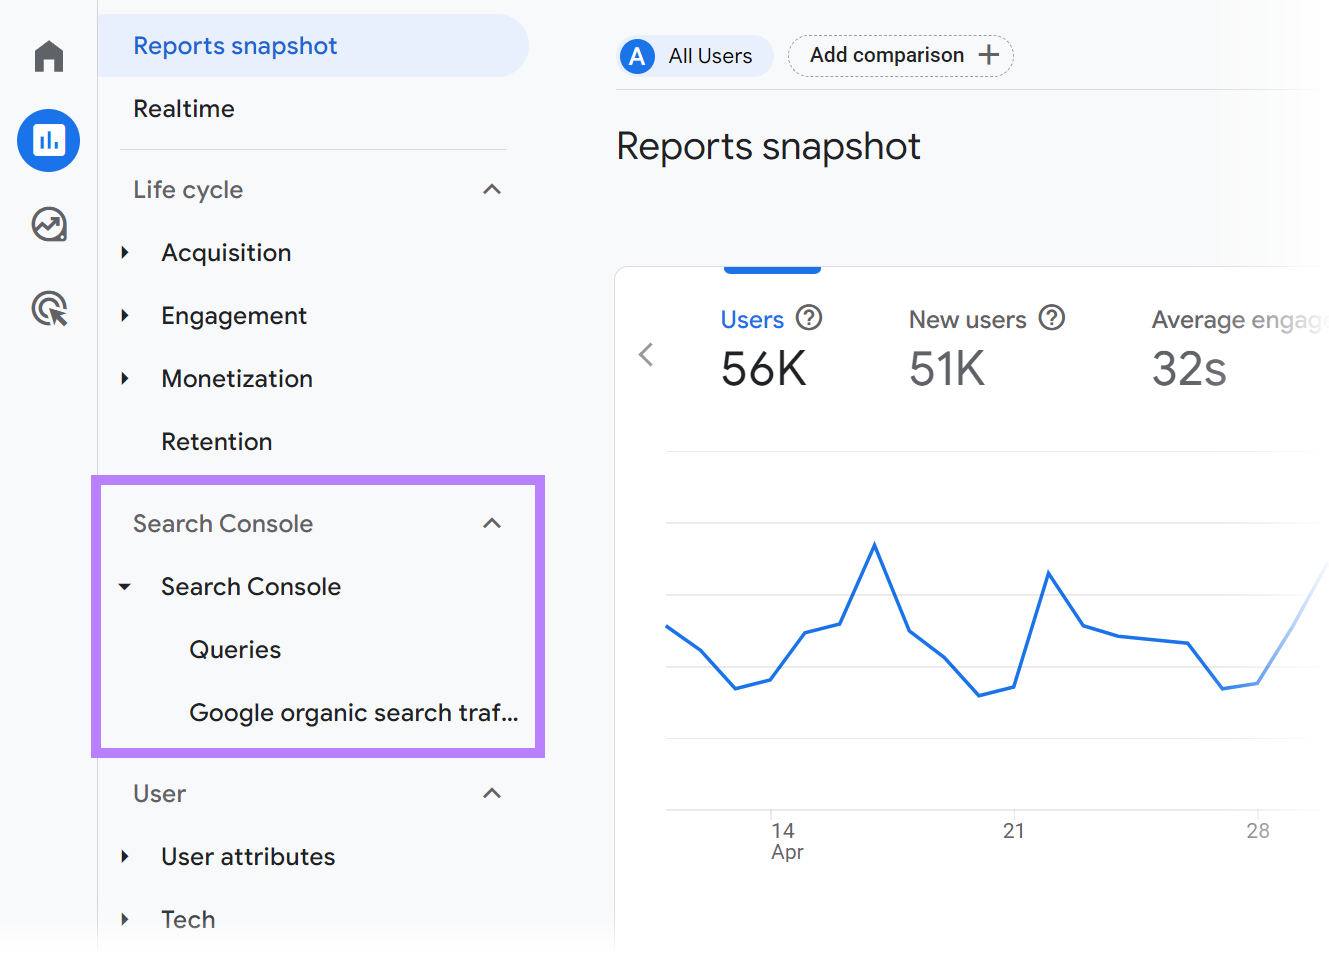Click the New users help icon
Image resolution: width=1329 pixels, height=960 pixels.
[x=1052, y=318]
